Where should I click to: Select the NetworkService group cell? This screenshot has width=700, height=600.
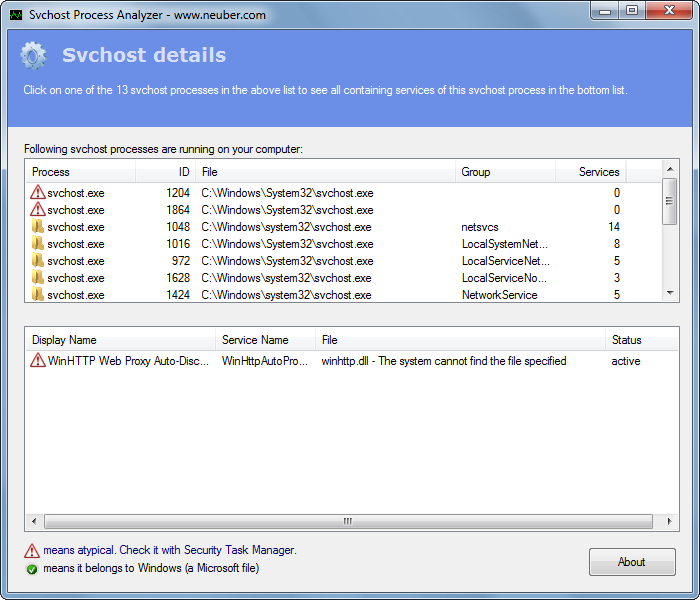(x=499, y=295)
